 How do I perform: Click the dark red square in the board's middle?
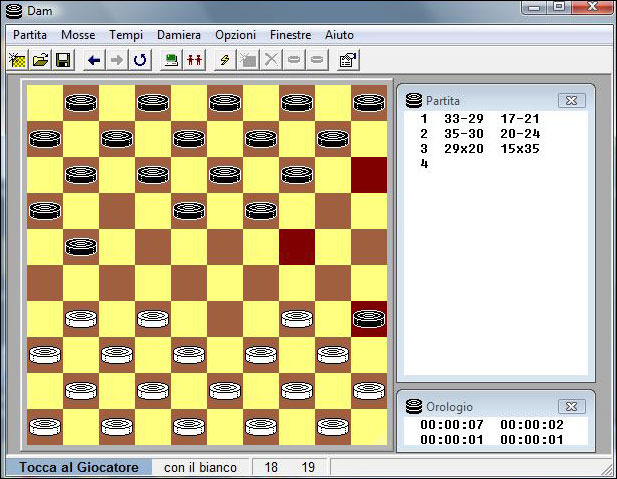tap(297, 247)
